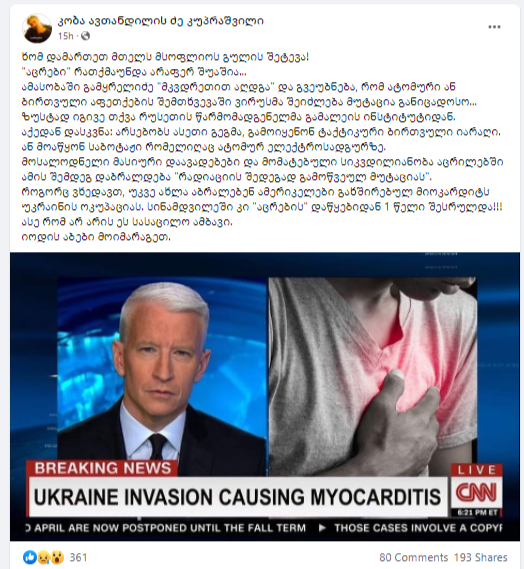The image size is (524, 569).
Task: Click the UKRAINE INVASION CAUSING MYOCARDITIS headline
Action: coord(238,497)
